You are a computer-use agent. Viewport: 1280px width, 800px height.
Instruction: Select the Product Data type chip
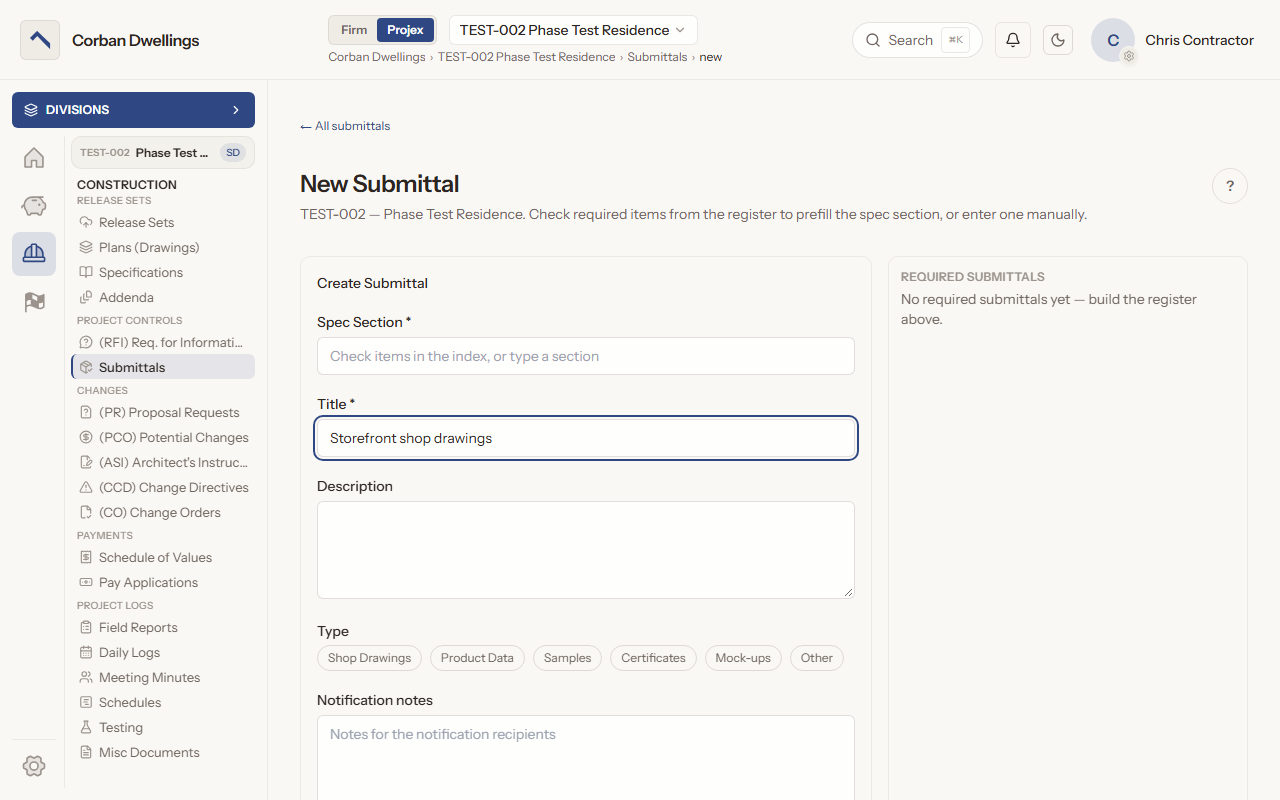click(477, 658)
